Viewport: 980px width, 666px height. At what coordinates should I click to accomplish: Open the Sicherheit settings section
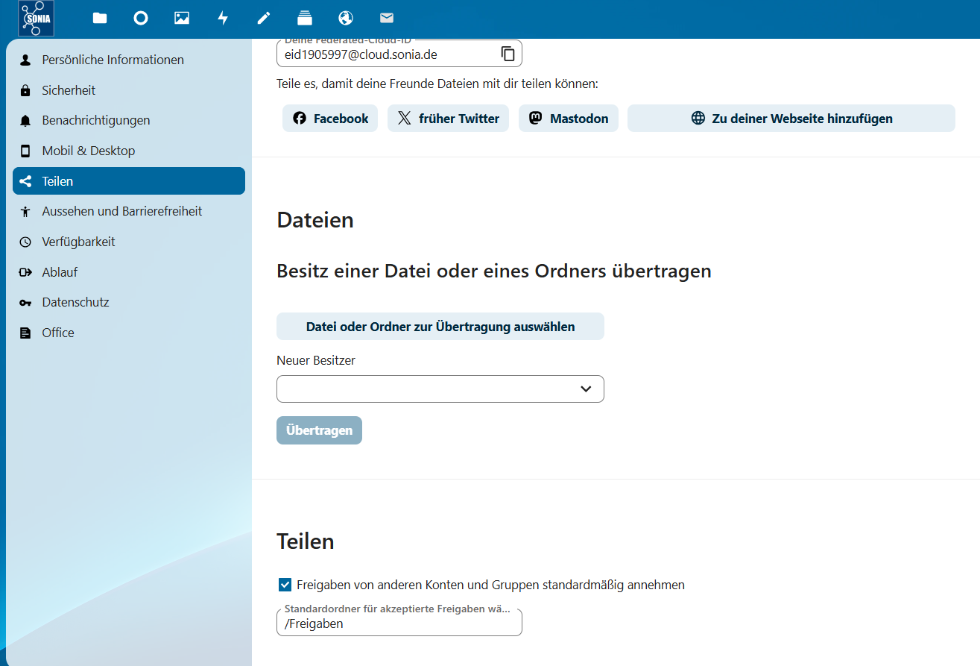[x=68, y=90]
